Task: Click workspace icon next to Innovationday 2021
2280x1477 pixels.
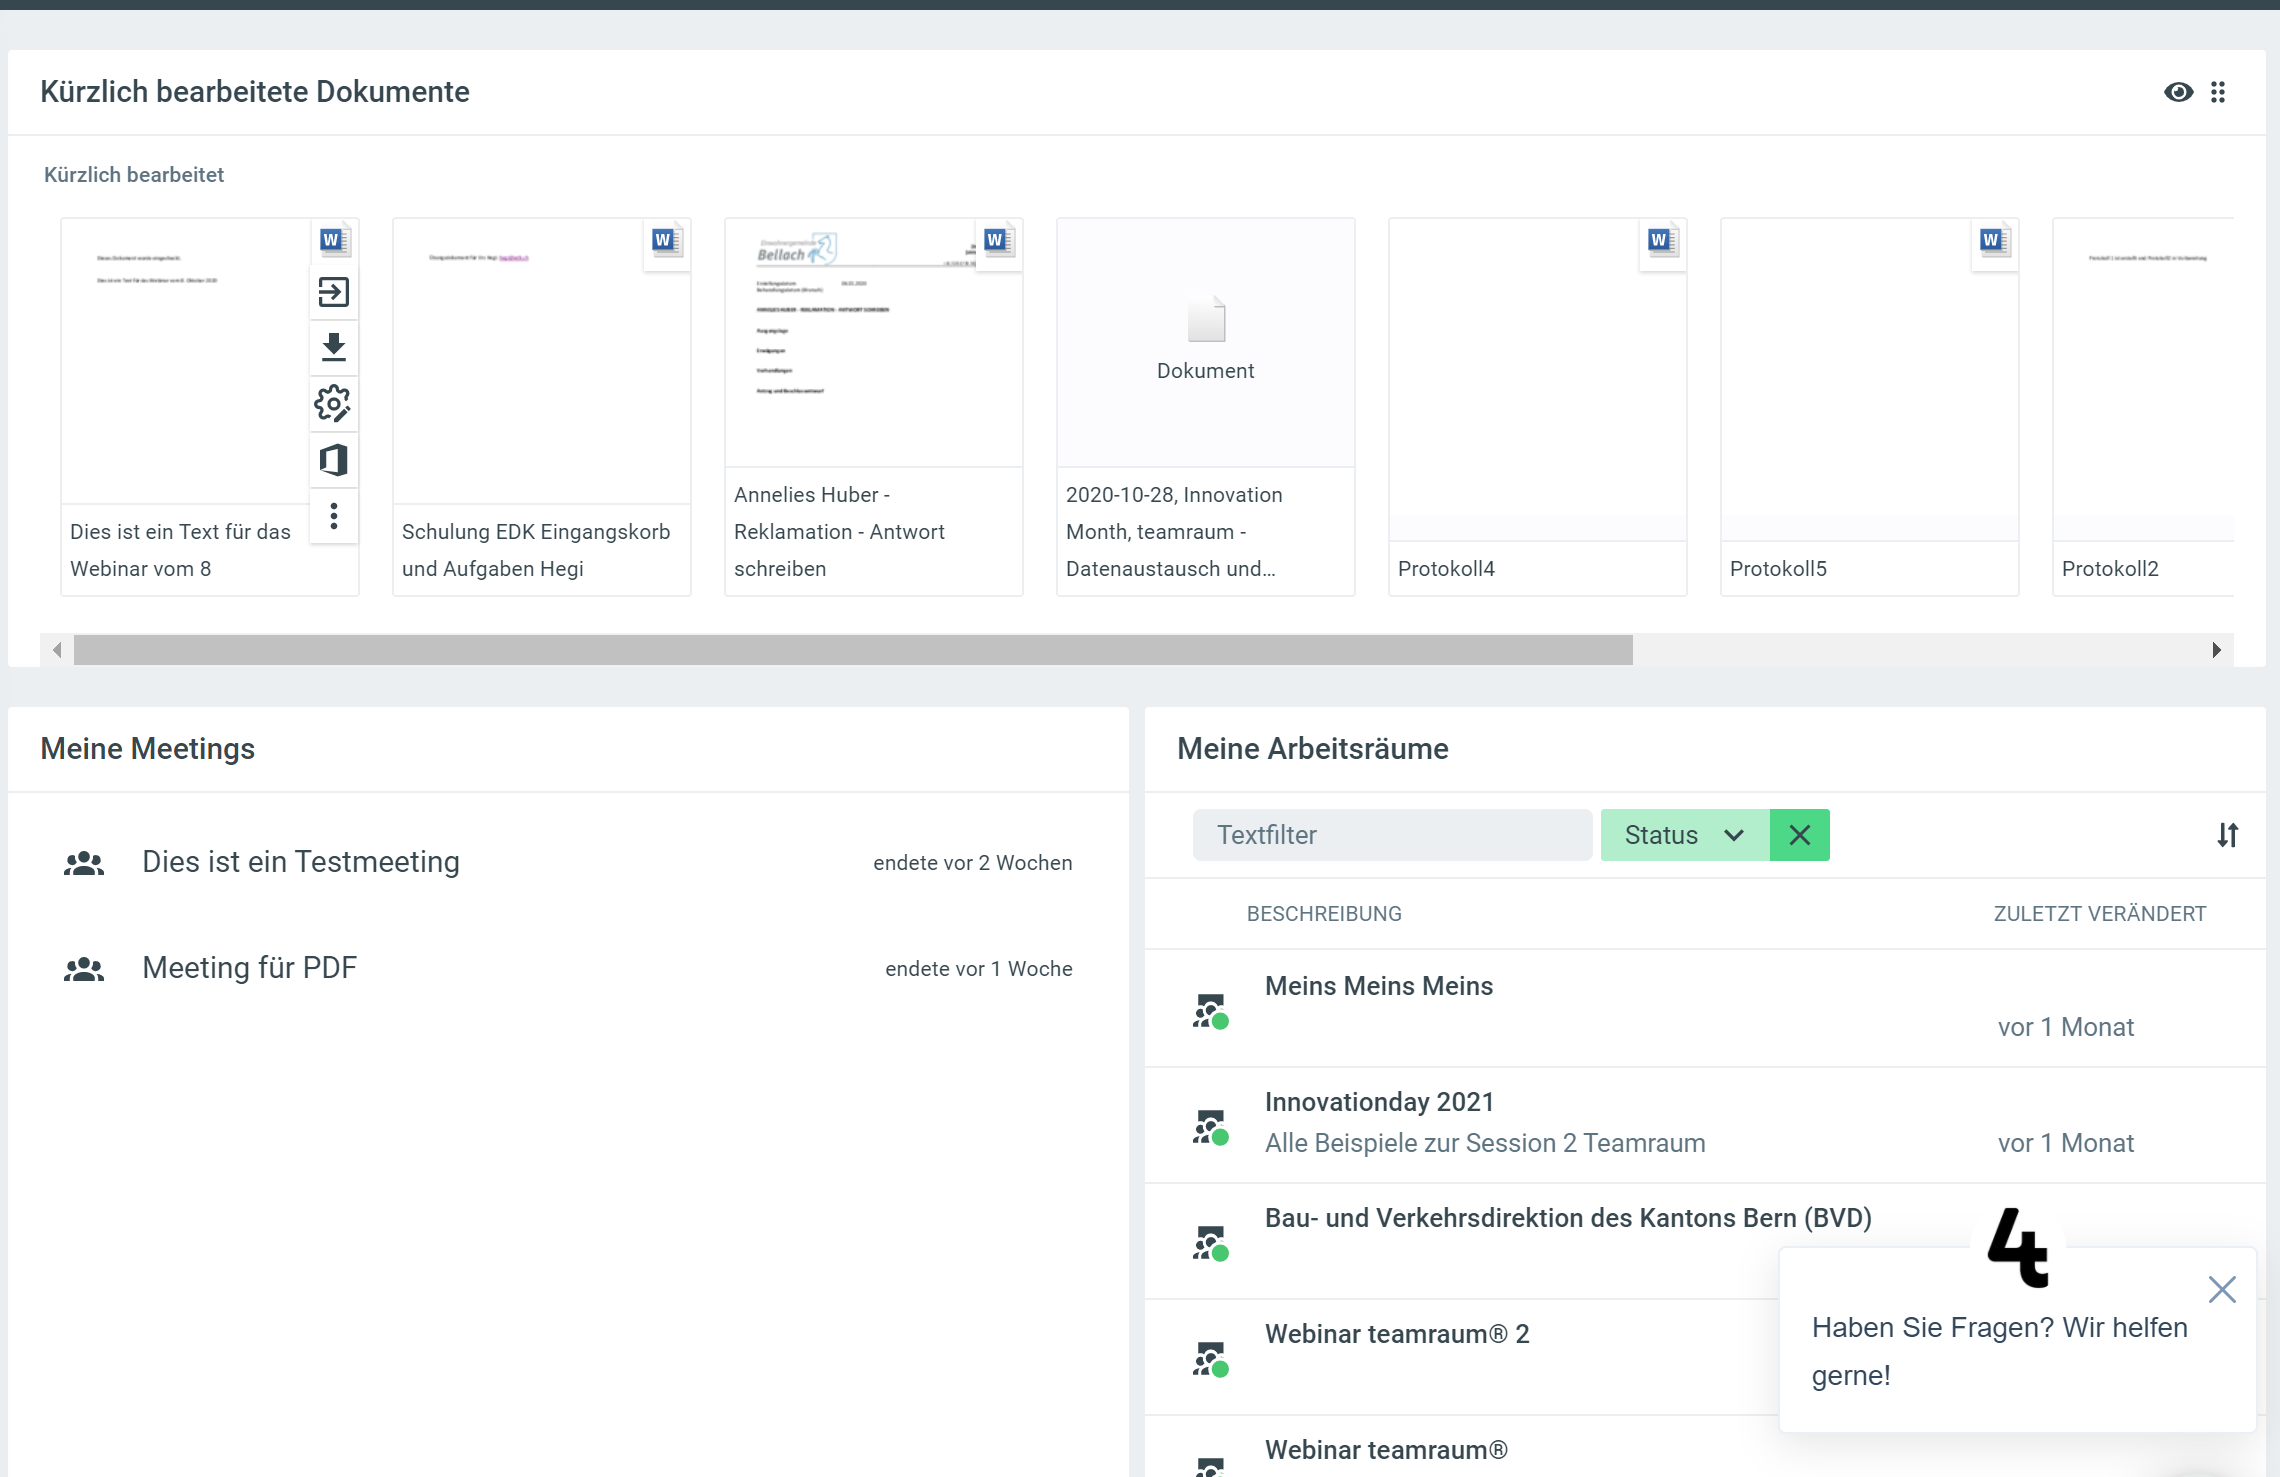Action: (1210, 1126)
